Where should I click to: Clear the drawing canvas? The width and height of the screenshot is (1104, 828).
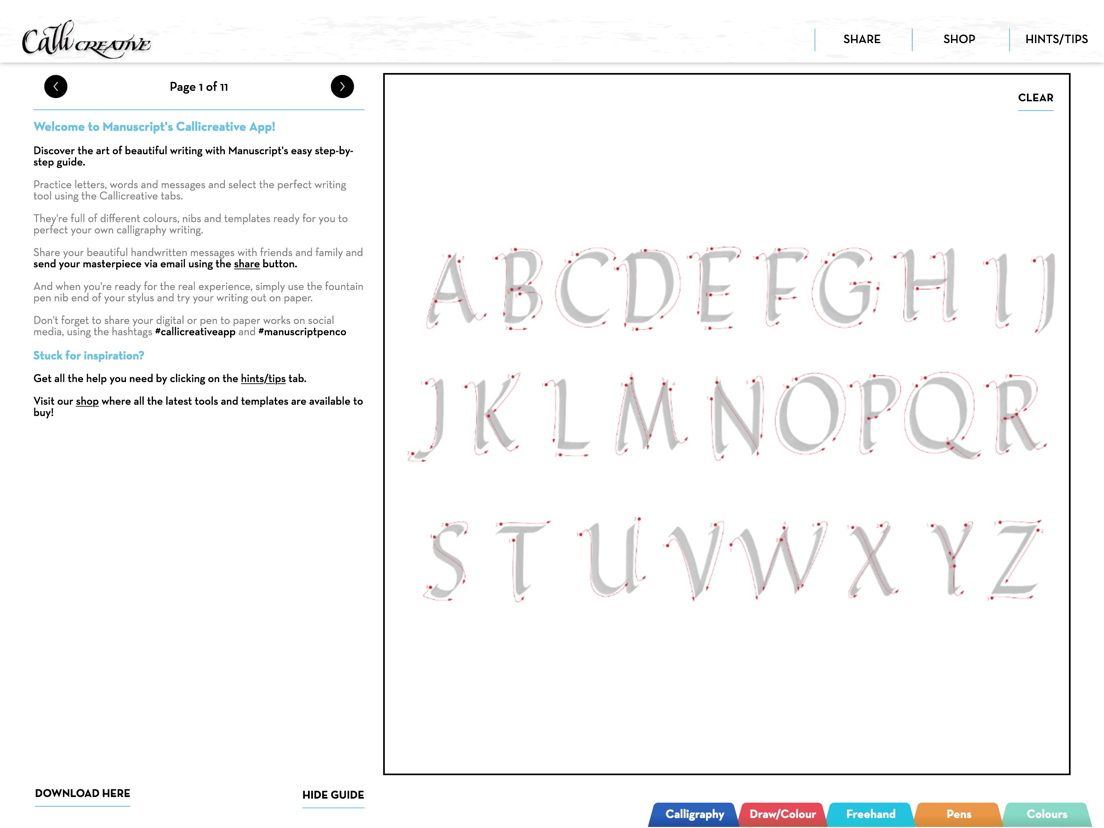pos(1036,98)
